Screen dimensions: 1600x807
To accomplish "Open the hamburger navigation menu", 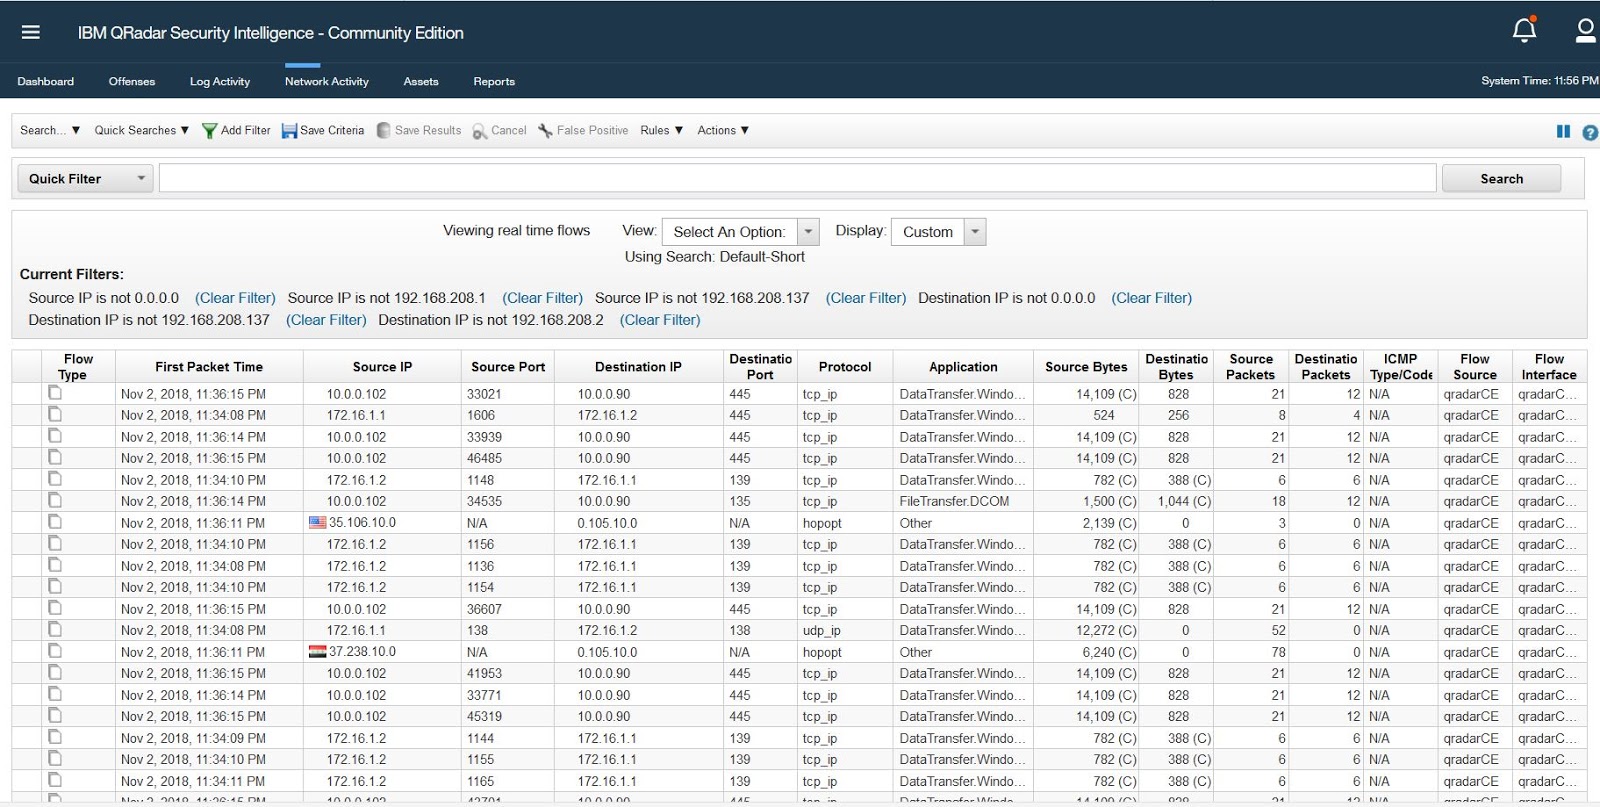I will [31, 32].
